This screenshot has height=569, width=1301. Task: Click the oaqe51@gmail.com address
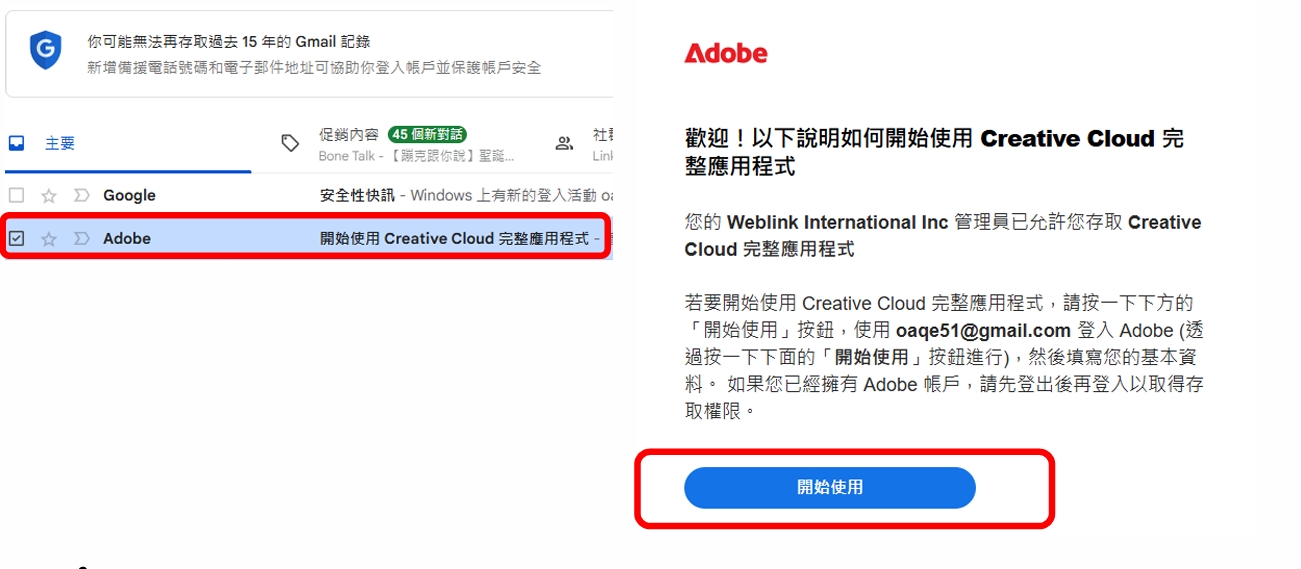pyautogui.click(x=983, y=330)
